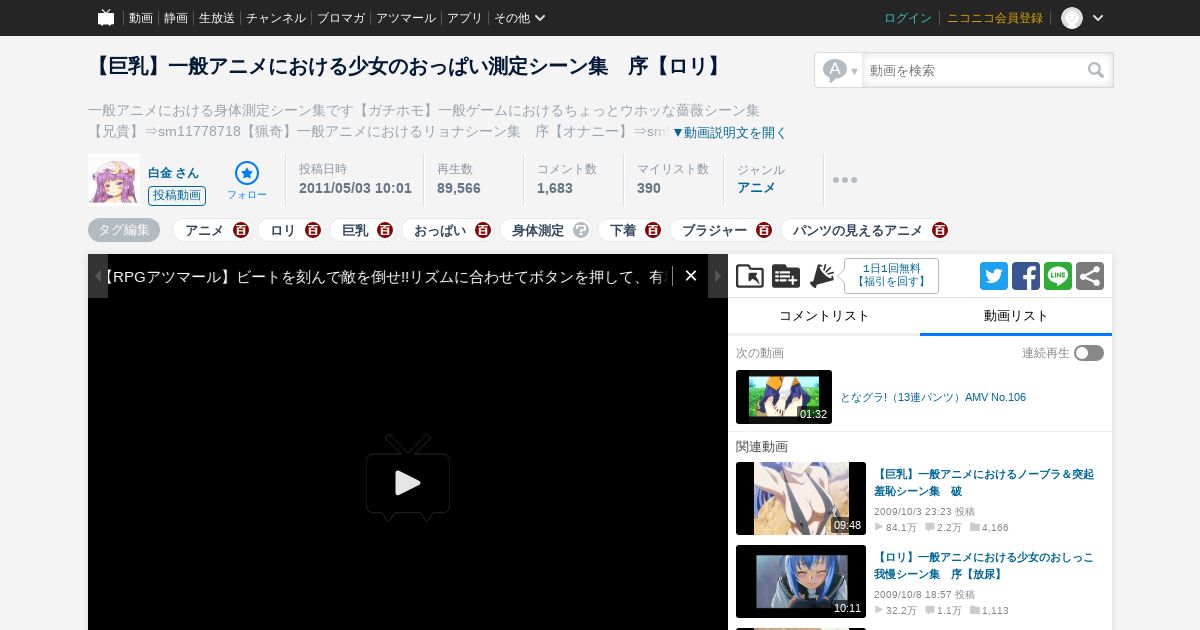Open related video thumbnail with 10:11 duration
This screenshot has height=630, width=1200.
pos(801,581)
